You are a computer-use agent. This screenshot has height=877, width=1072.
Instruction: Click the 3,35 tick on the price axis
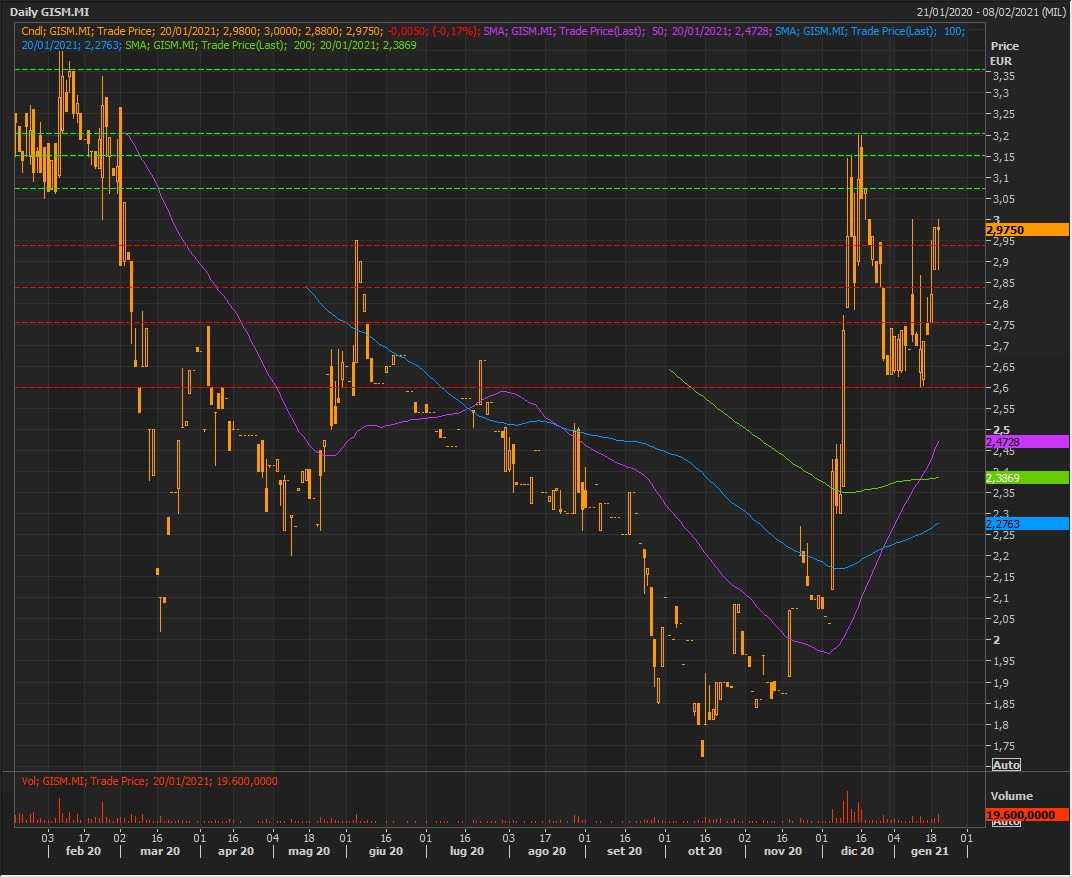[x=1000, y=77]
